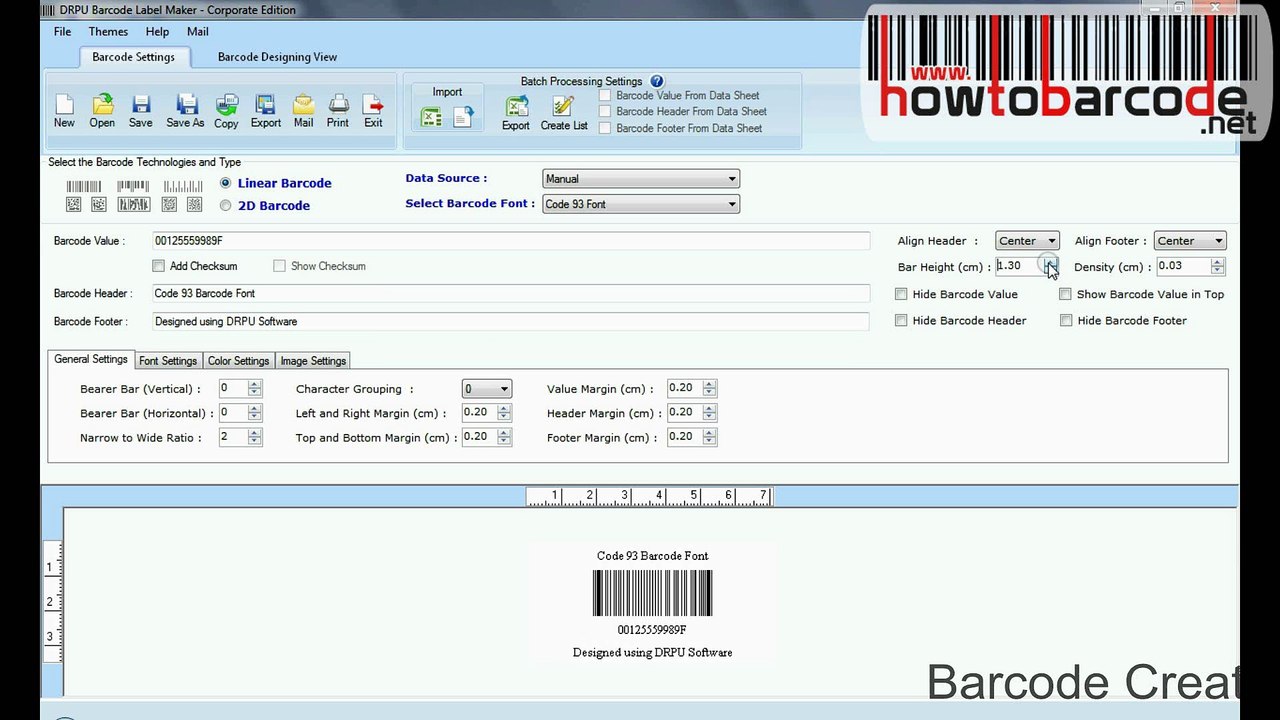This screenshot has height=720, width=1280.
Task: Check the Hide Barcode Header box
Action: click(x=901, y=320)
